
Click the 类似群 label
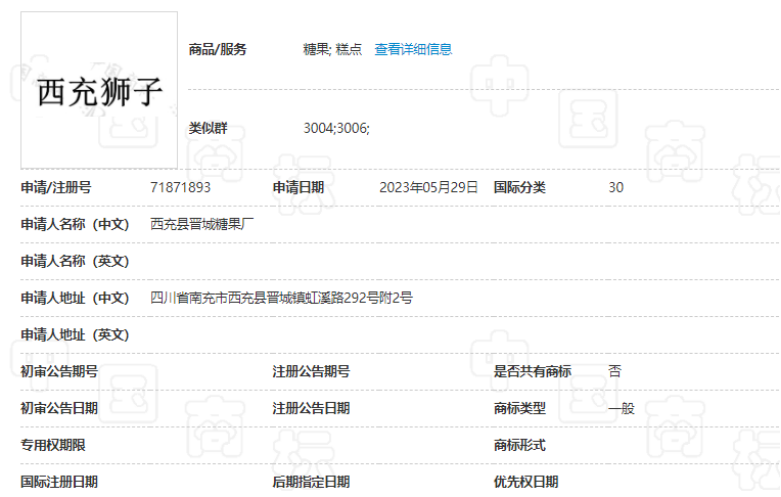(208, 128)
